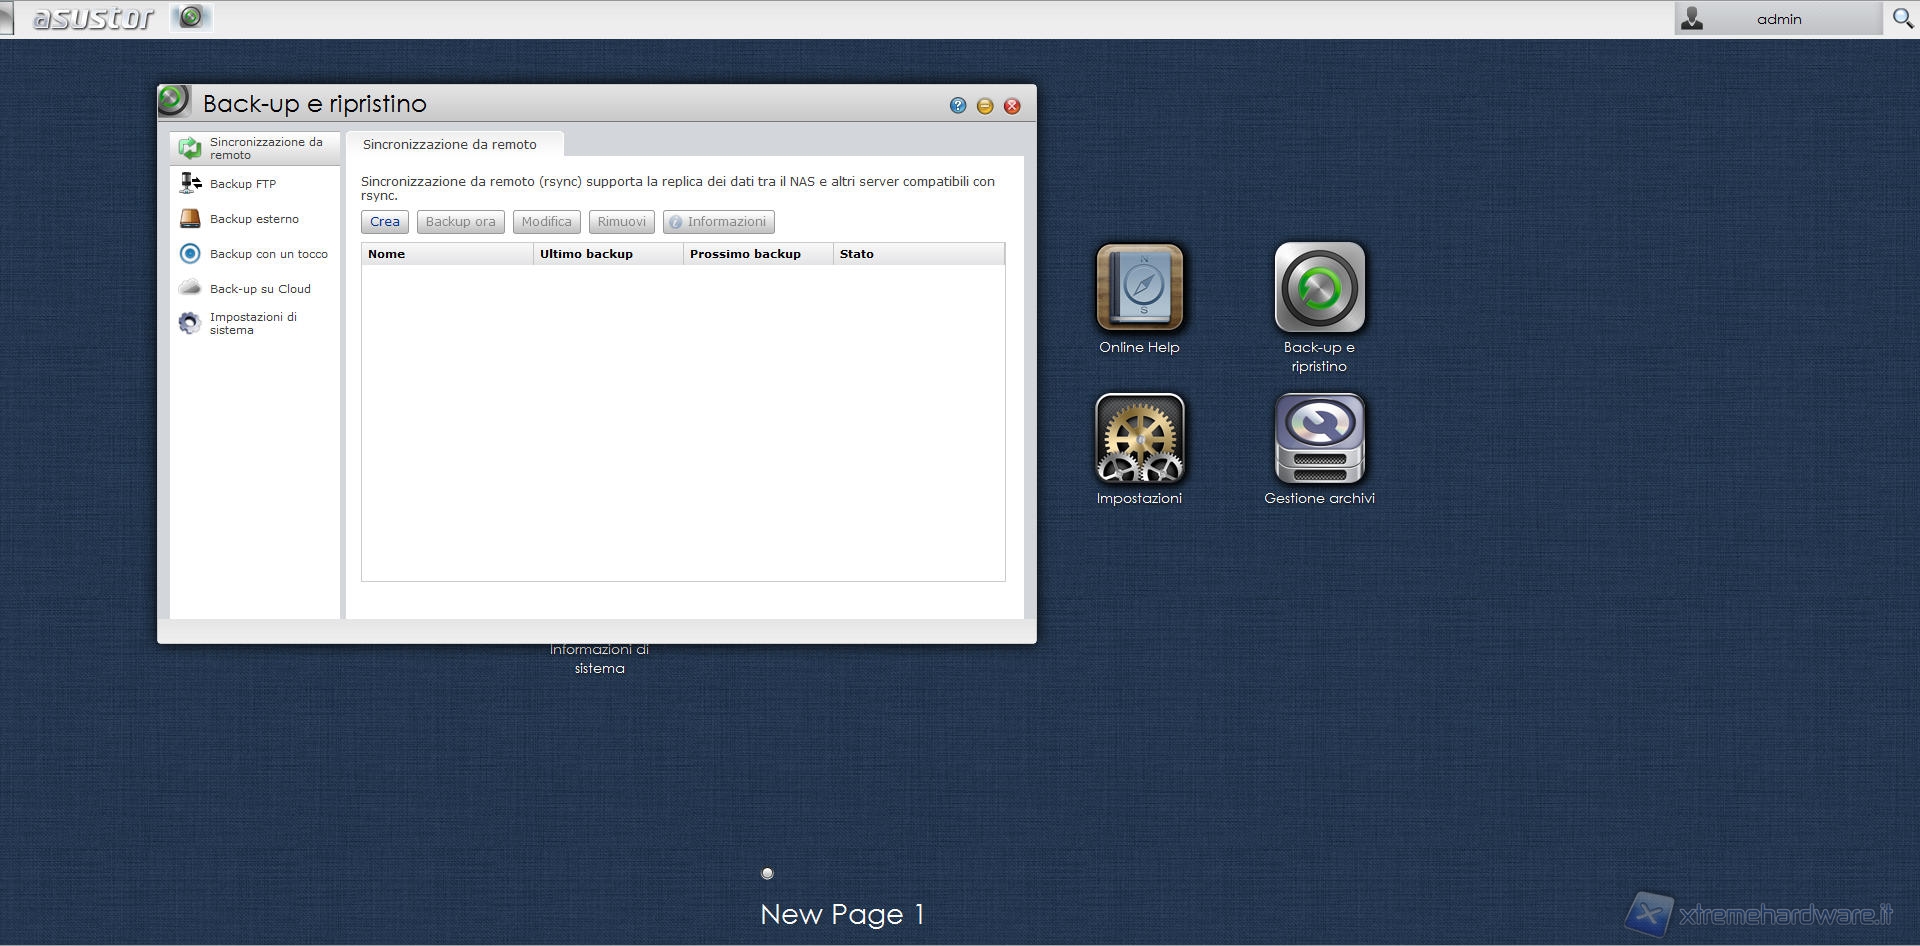Screen dimensions: 1920x946
Task: Open the search magnifier in top bar
Action: tap(1902, 19)
